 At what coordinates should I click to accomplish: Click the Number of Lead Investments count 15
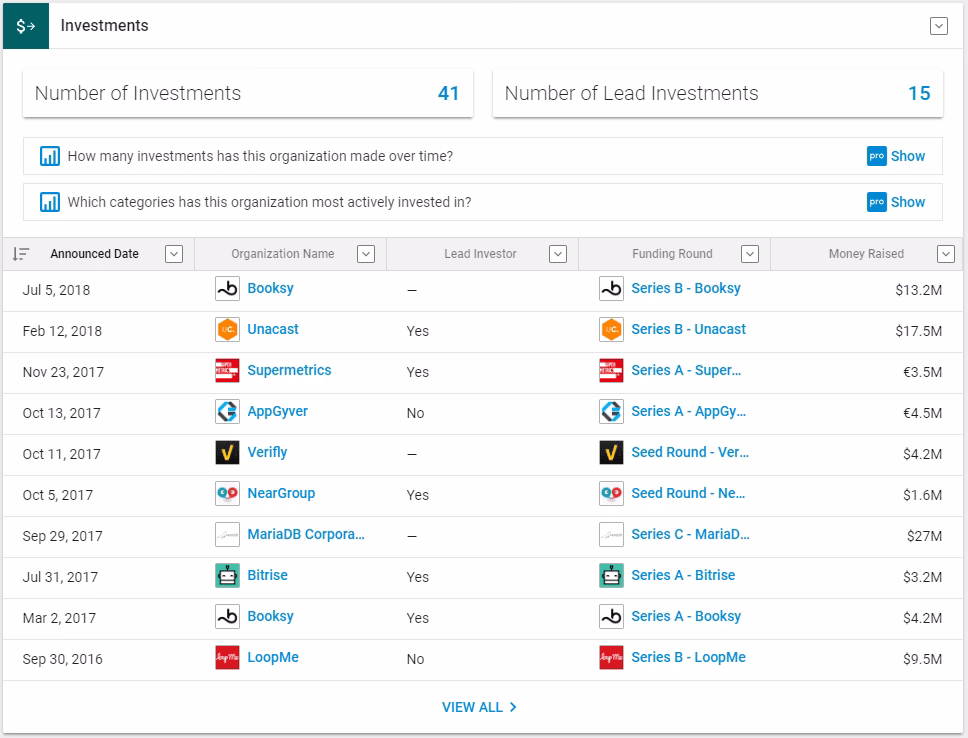919,93
